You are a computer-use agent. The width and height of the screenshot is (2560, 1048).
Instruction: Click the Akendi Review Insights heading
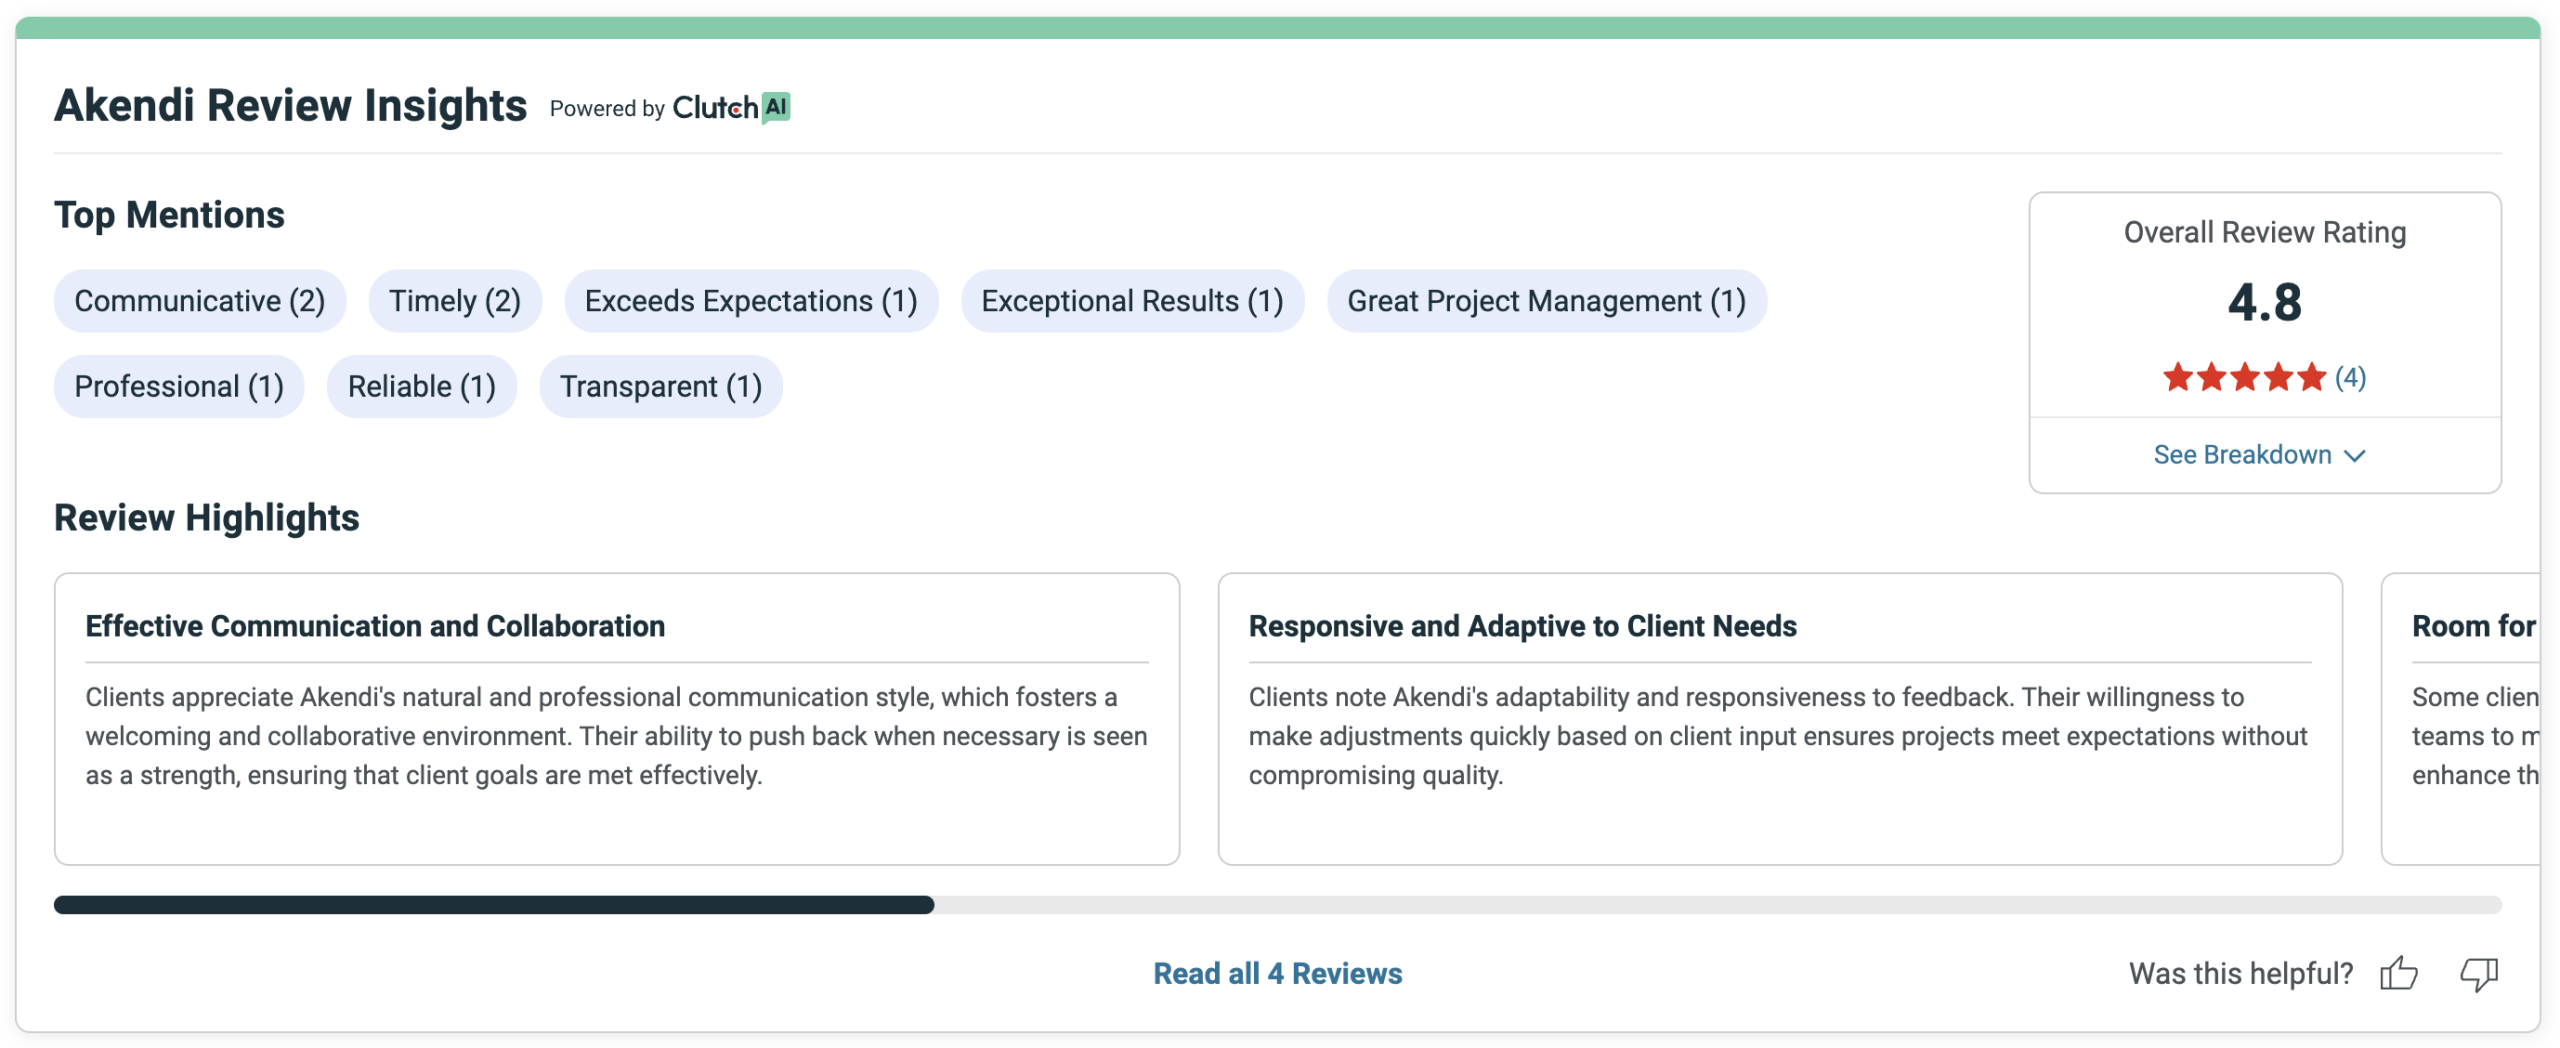290,105
